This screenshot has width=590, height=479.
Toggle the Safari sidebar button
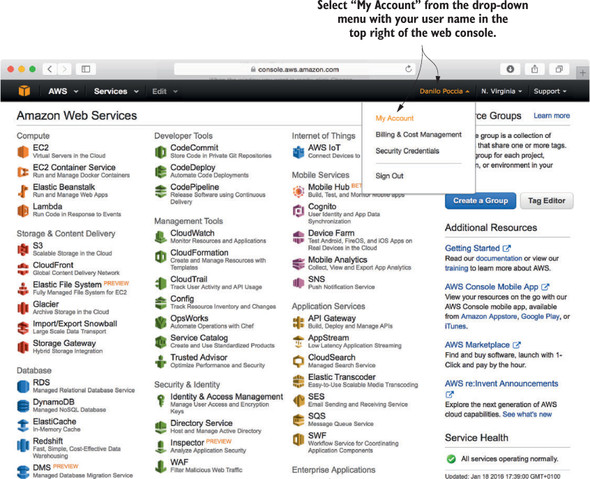[86, 69]
